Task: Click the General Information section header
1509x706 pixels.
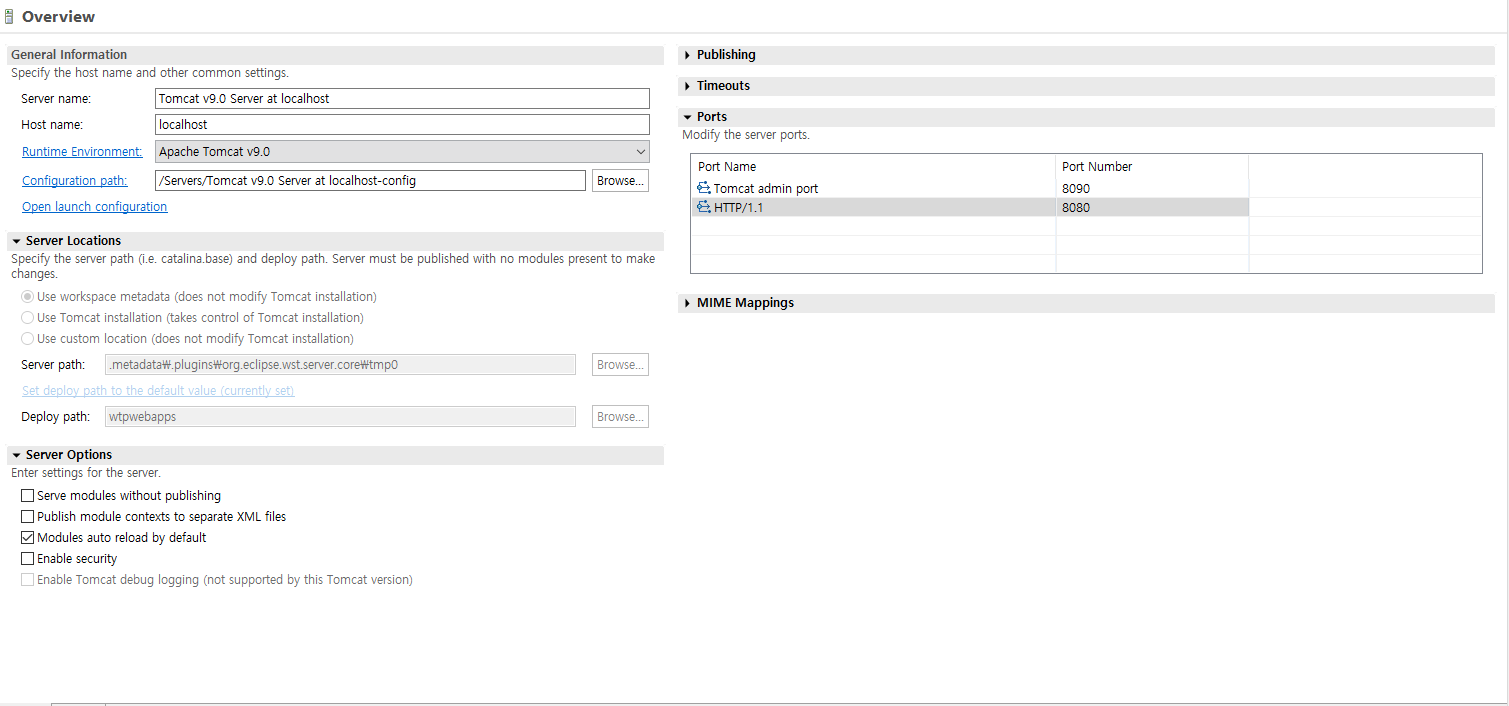Action: coord(335,55)
